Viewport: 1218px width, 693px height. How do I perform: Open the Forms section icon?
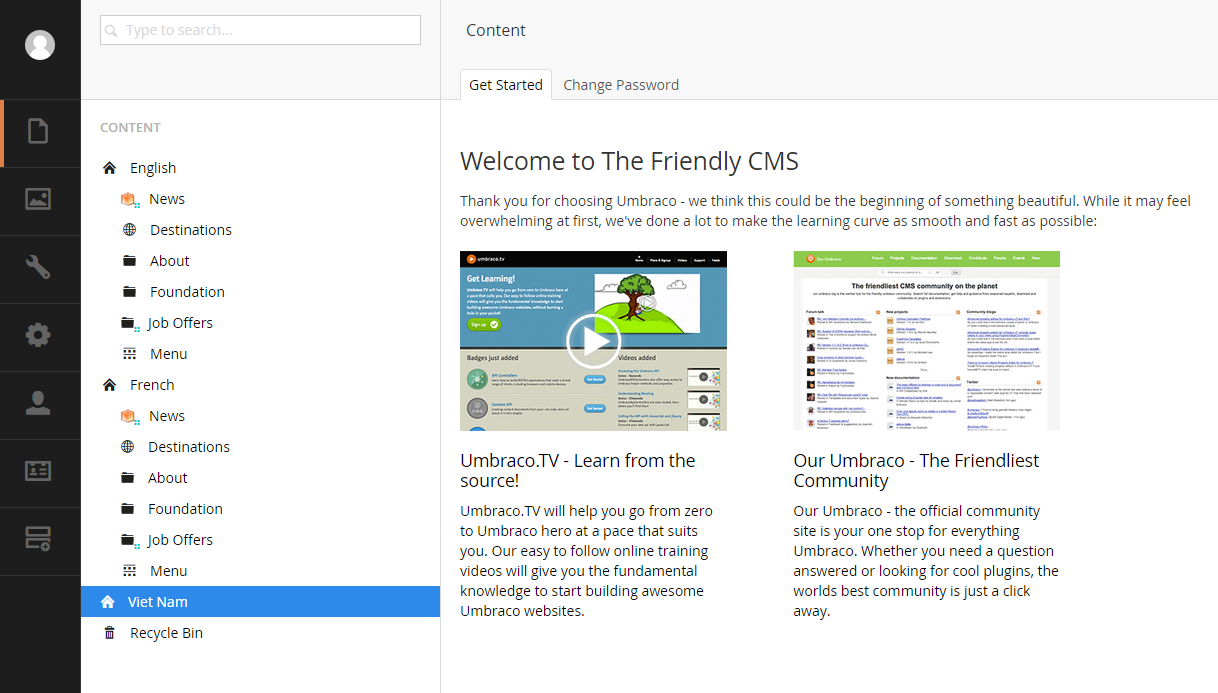click(x=38, y=539)
